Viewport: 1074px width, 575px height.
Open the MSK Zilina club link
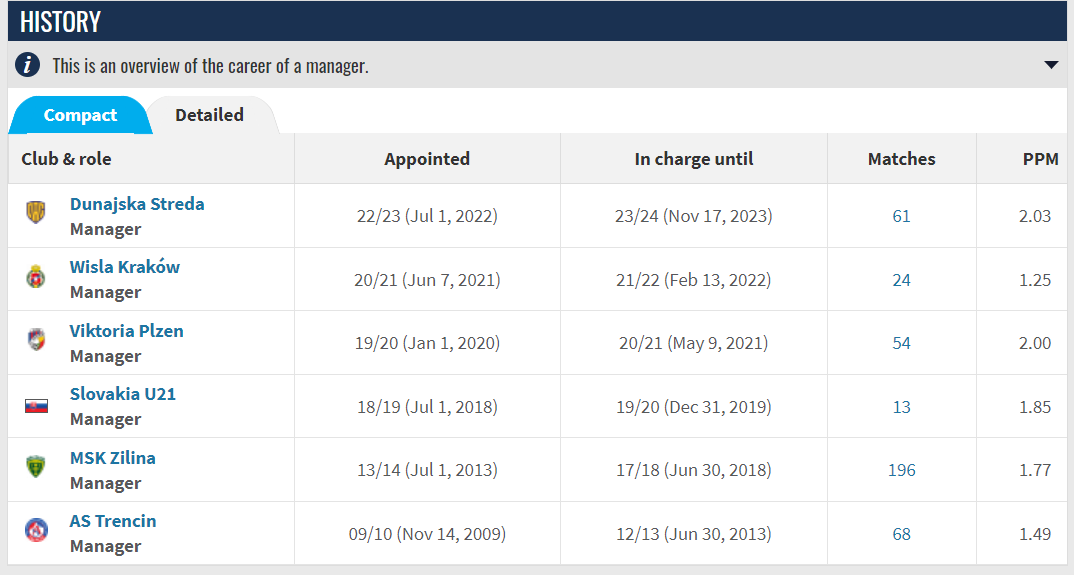point(112,458)
